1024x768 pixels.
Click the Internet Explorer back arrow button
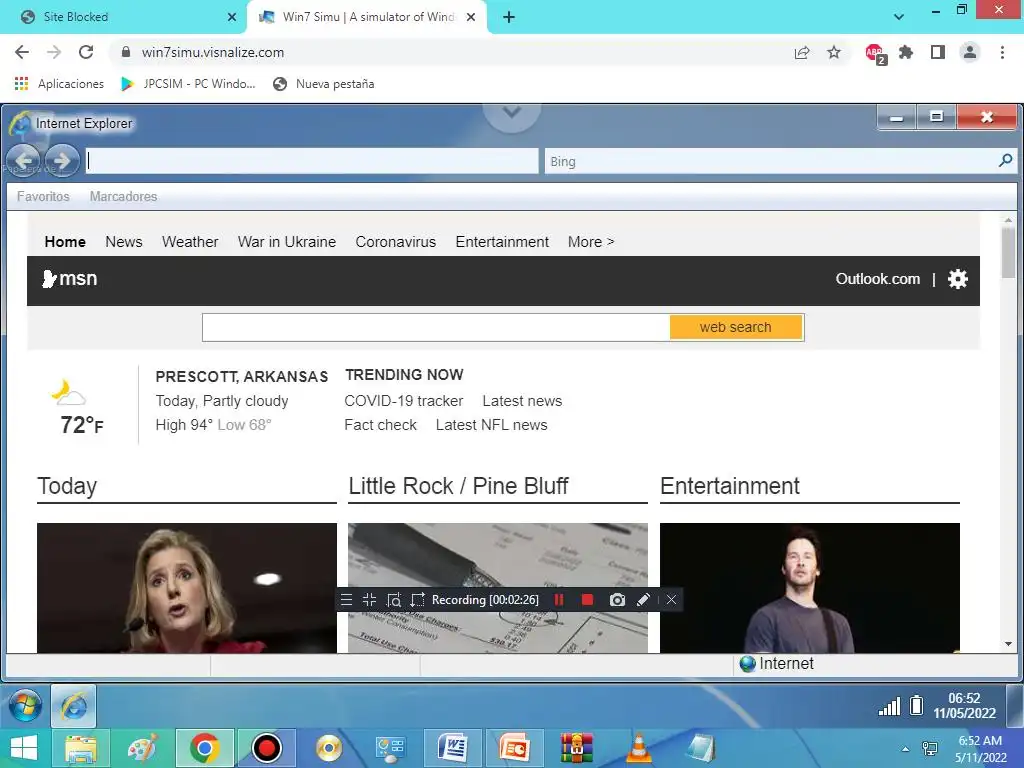(24, 160)
